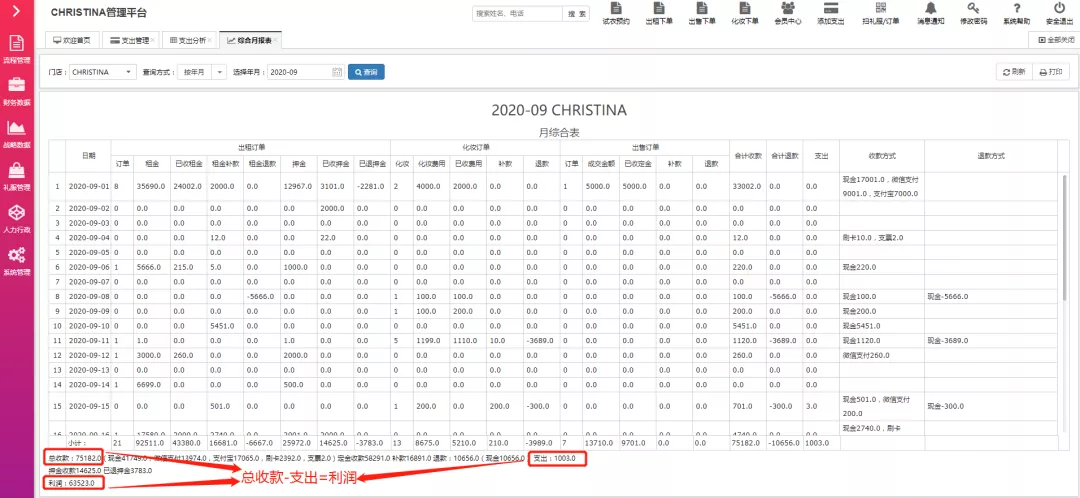This screenshot has height=498, width=1080.
Task: Click the subtotal value 92511.0
Action: tap(152, 442)
